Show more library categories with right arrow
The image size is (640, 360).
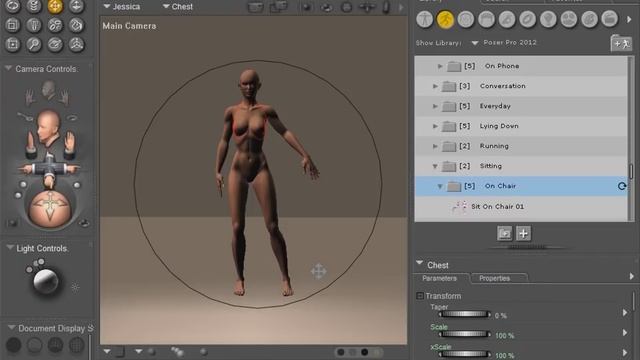(629, 19)
